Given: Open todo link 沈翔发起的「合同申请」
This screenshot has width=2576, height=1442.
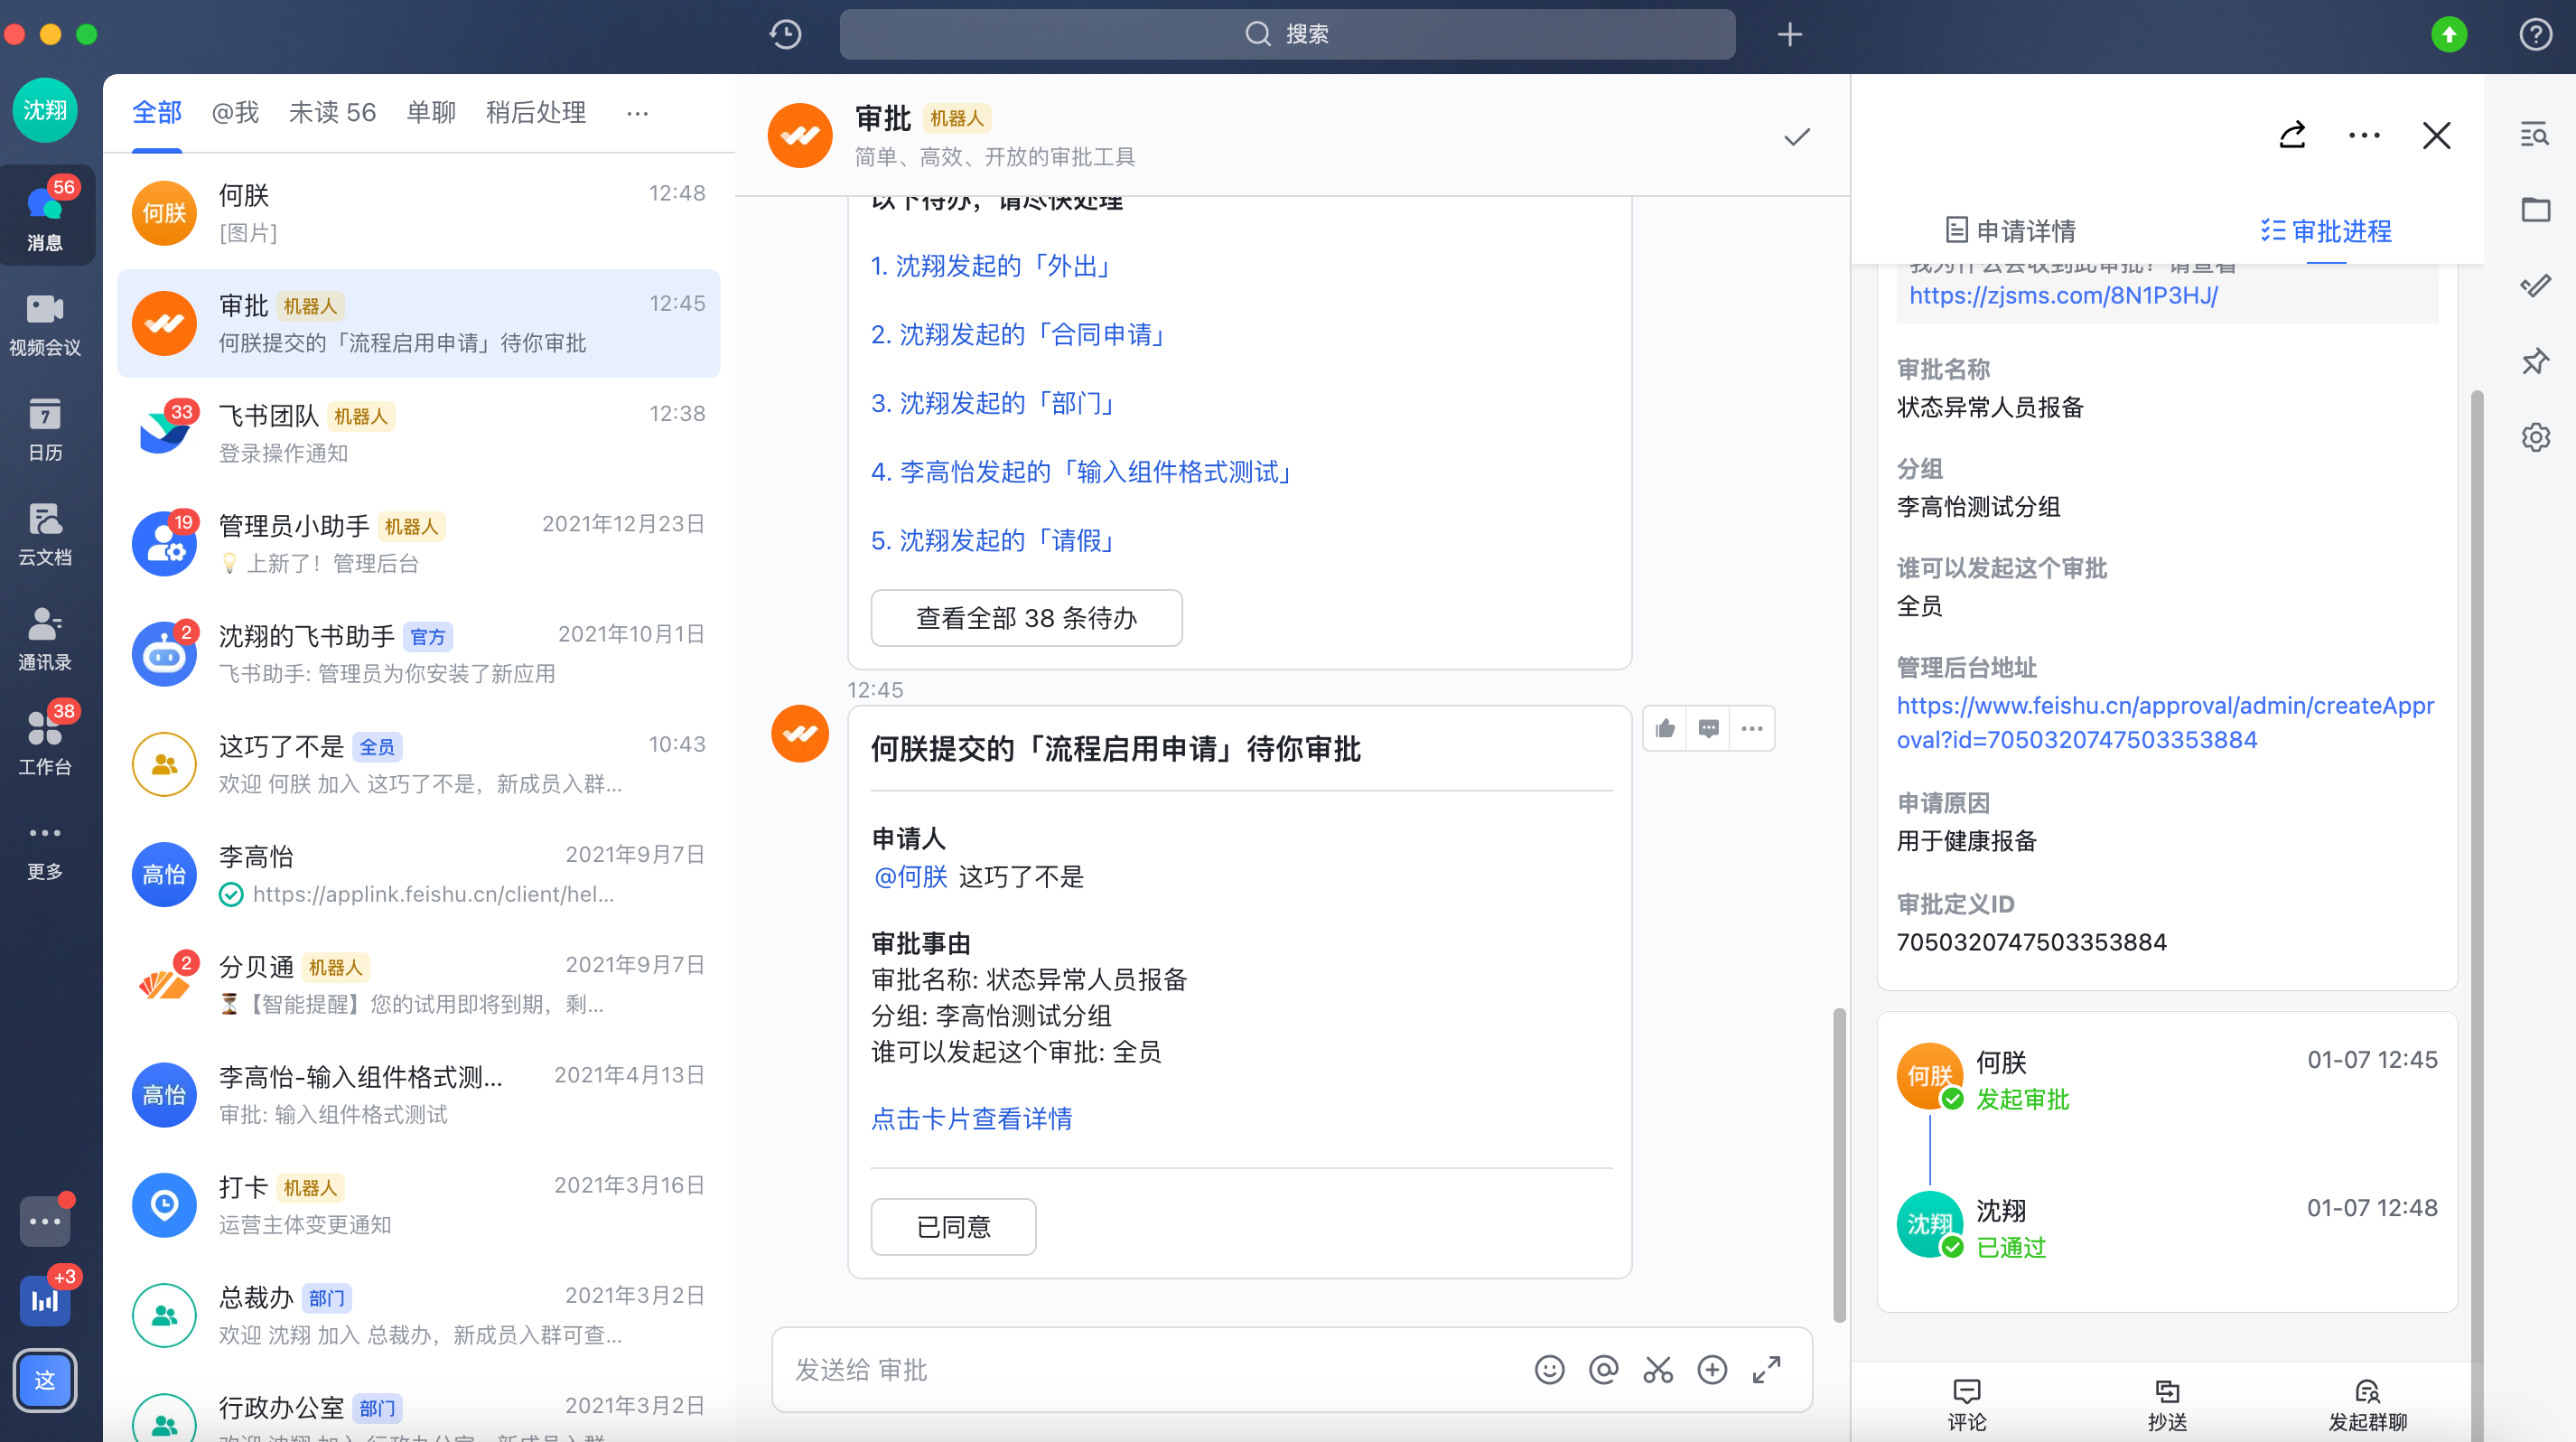Looking at the screenshot, I should [x=1020, y=334].
